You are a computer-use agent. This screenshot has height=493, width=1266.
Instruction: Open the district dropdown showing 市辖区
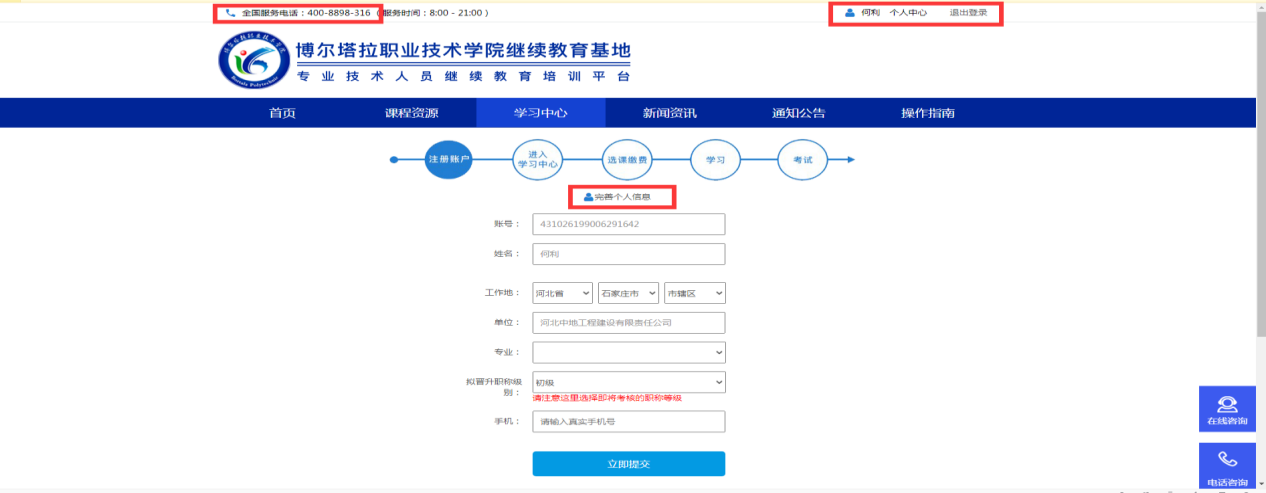(x=694, y=293)
